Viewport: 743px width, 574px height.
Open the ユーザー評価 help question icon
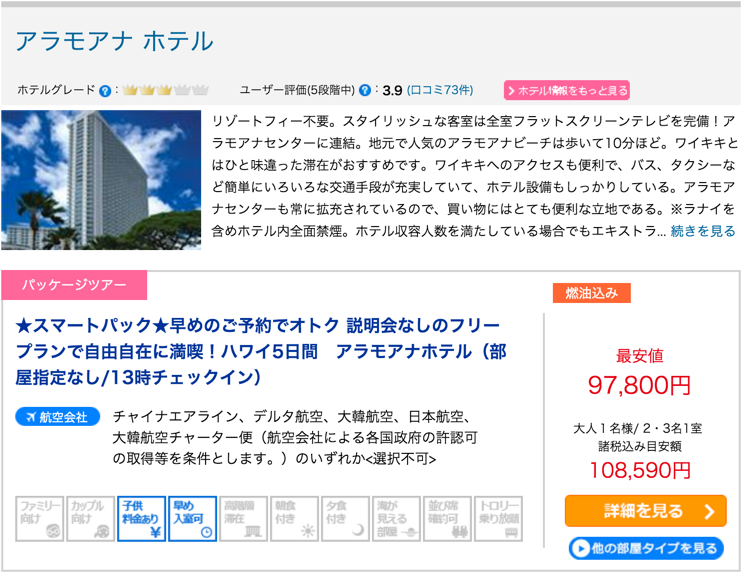pos(364,90)
